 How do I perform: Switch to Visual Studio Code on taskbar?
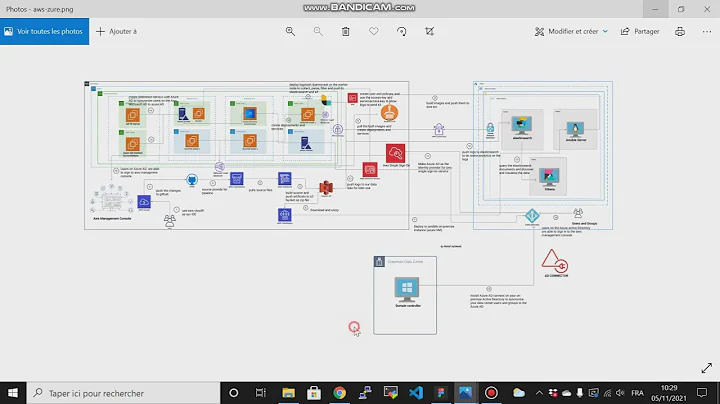click(x=416, y=393)
